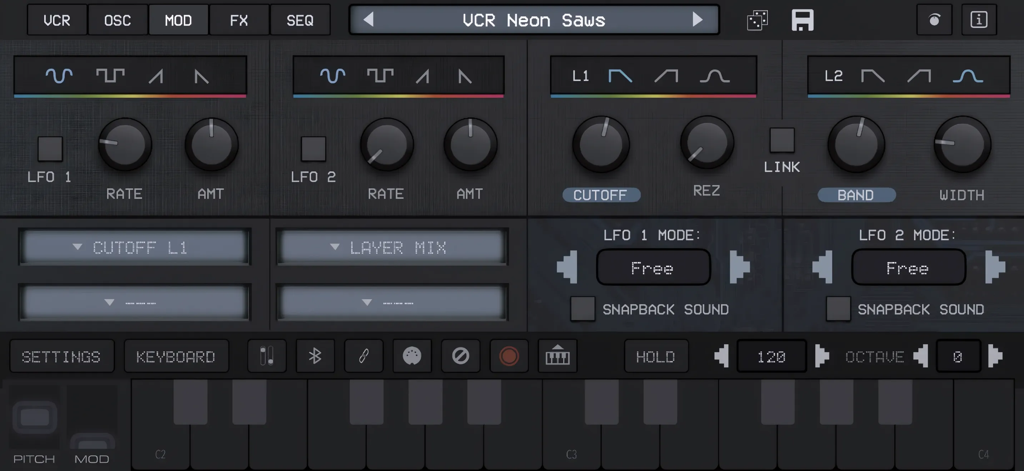Enable Snapback Sound for LFO 2

pos(838,309)
